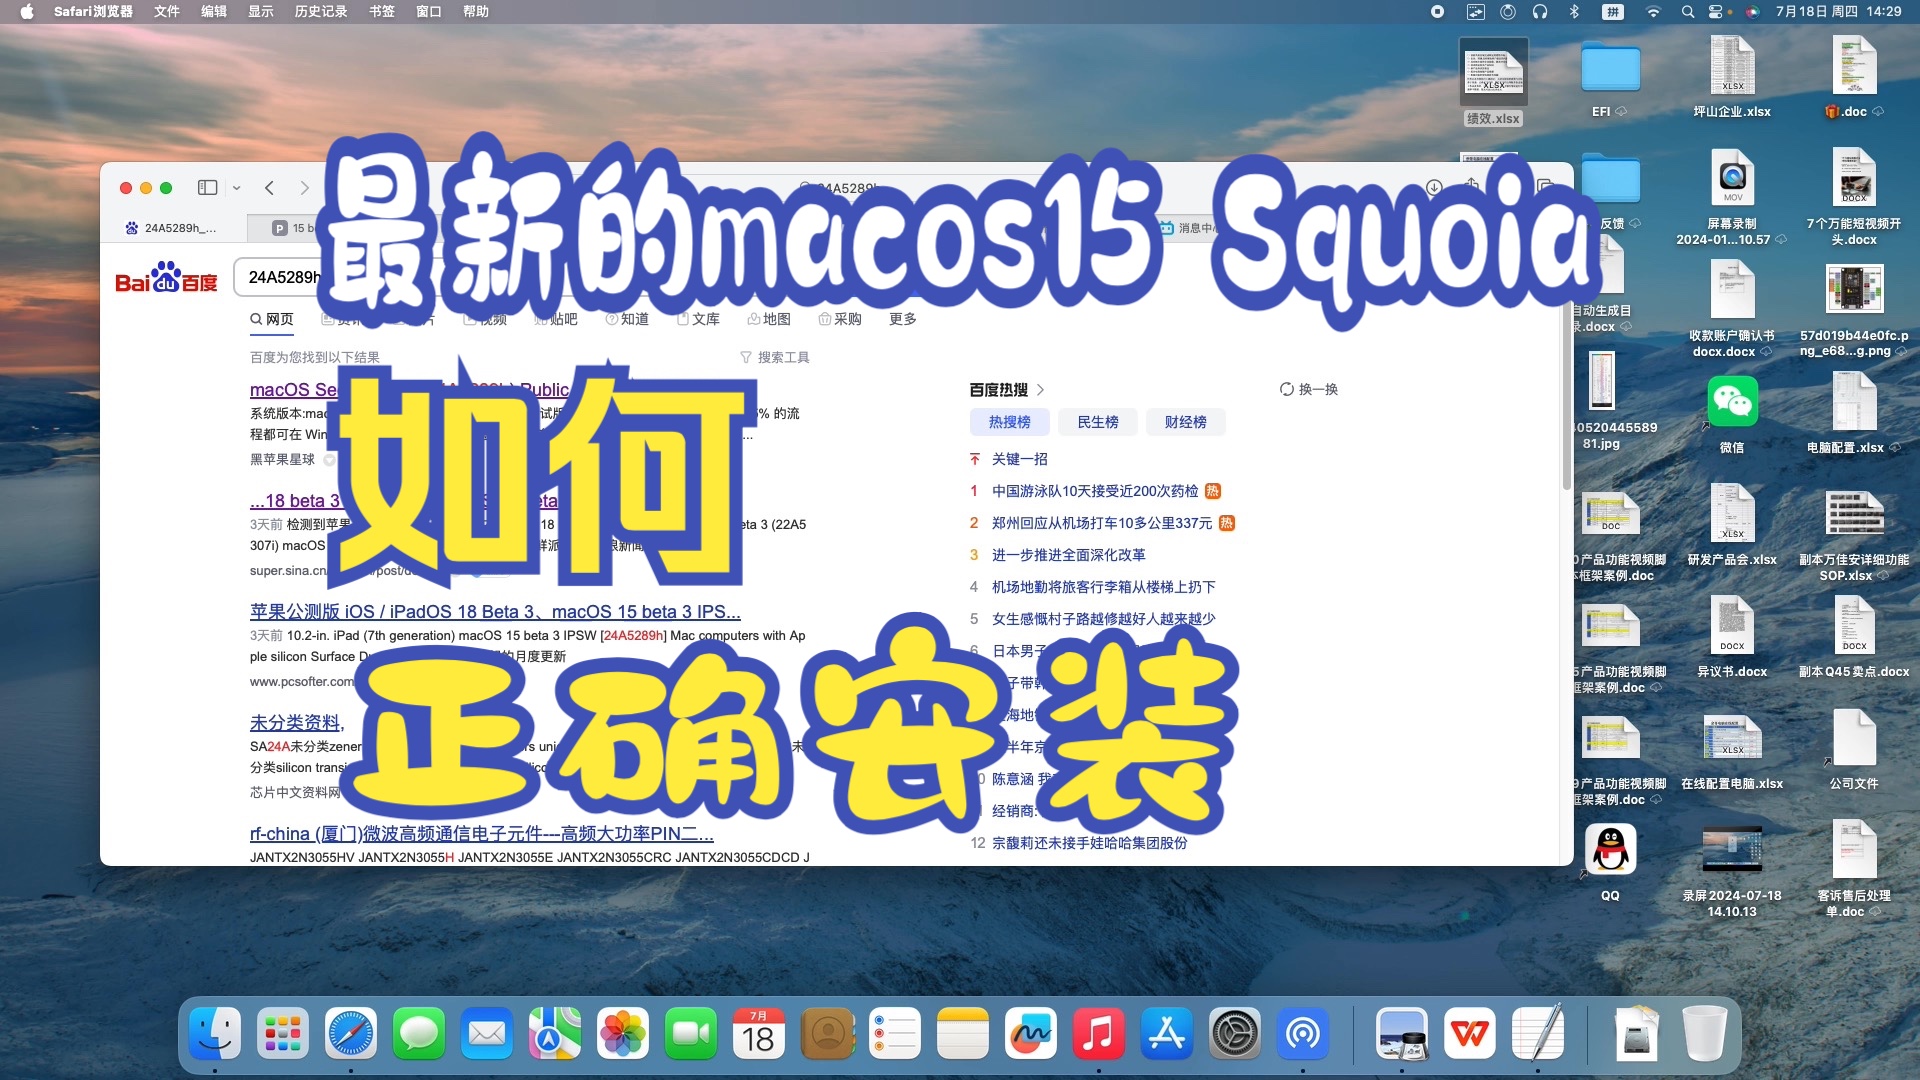
Task: Toggle Safari sidebar button
Action: [207, 187]
